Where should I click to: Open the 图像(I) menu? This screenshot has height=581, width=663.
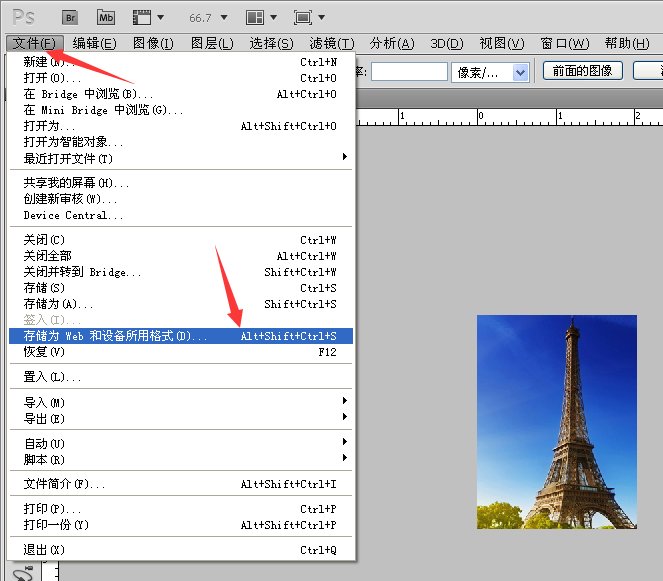click(x=153, y=43)
